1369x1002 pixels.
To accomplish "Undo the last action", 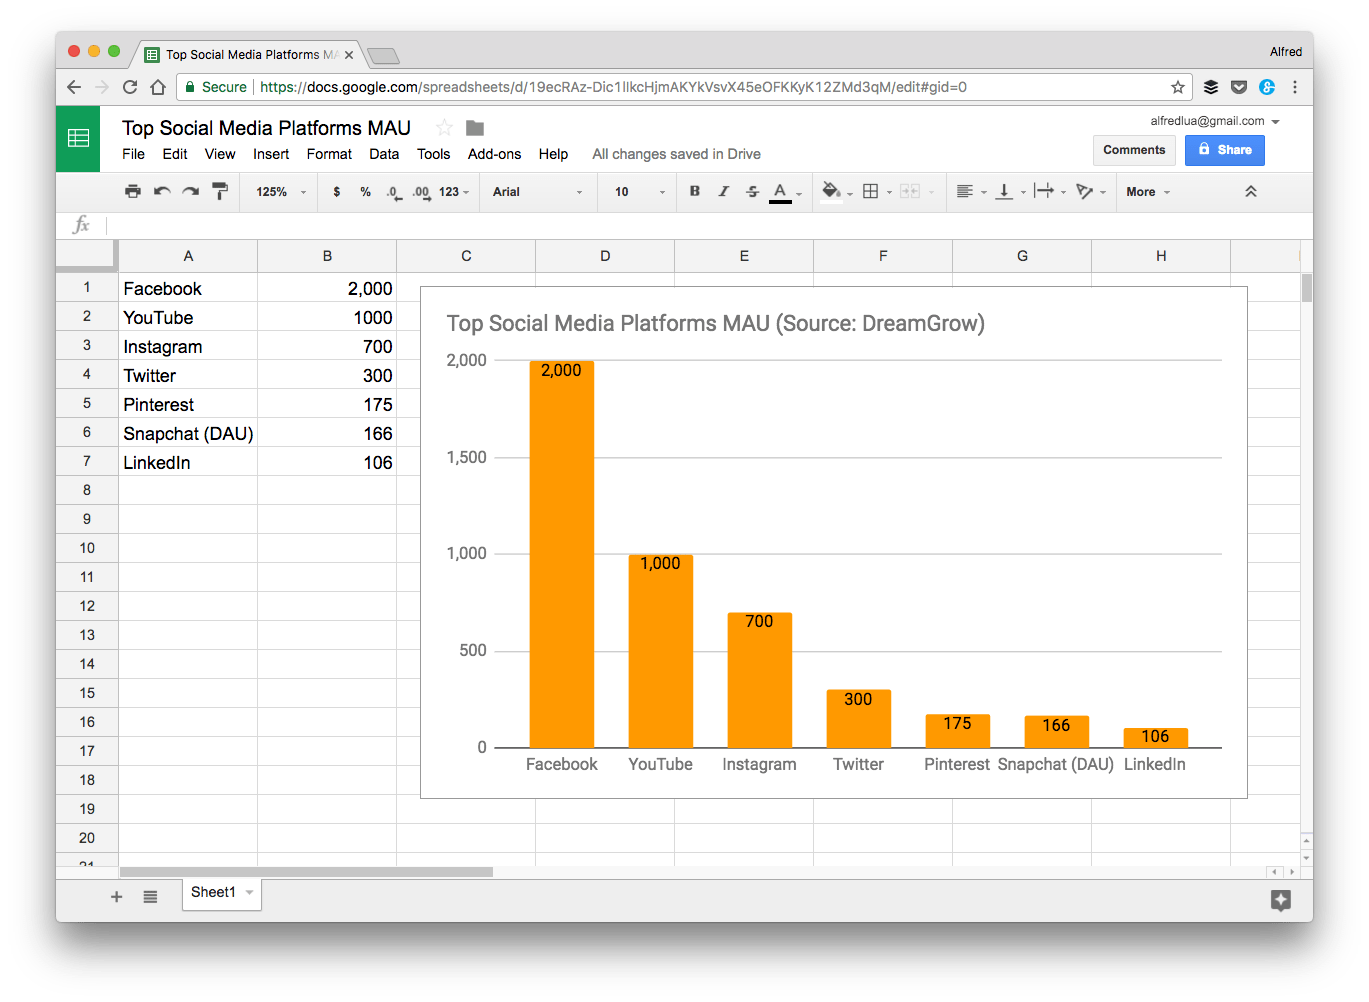I will [162, 191].
